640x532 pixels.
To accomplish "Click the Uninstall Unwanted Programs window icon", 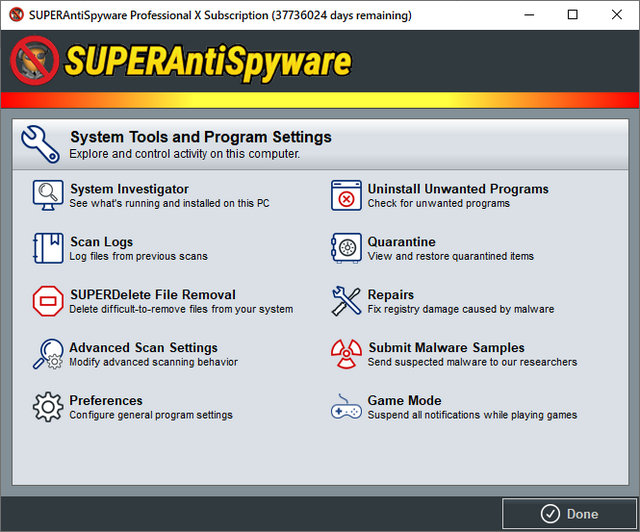I will click(x=346, y=195).
